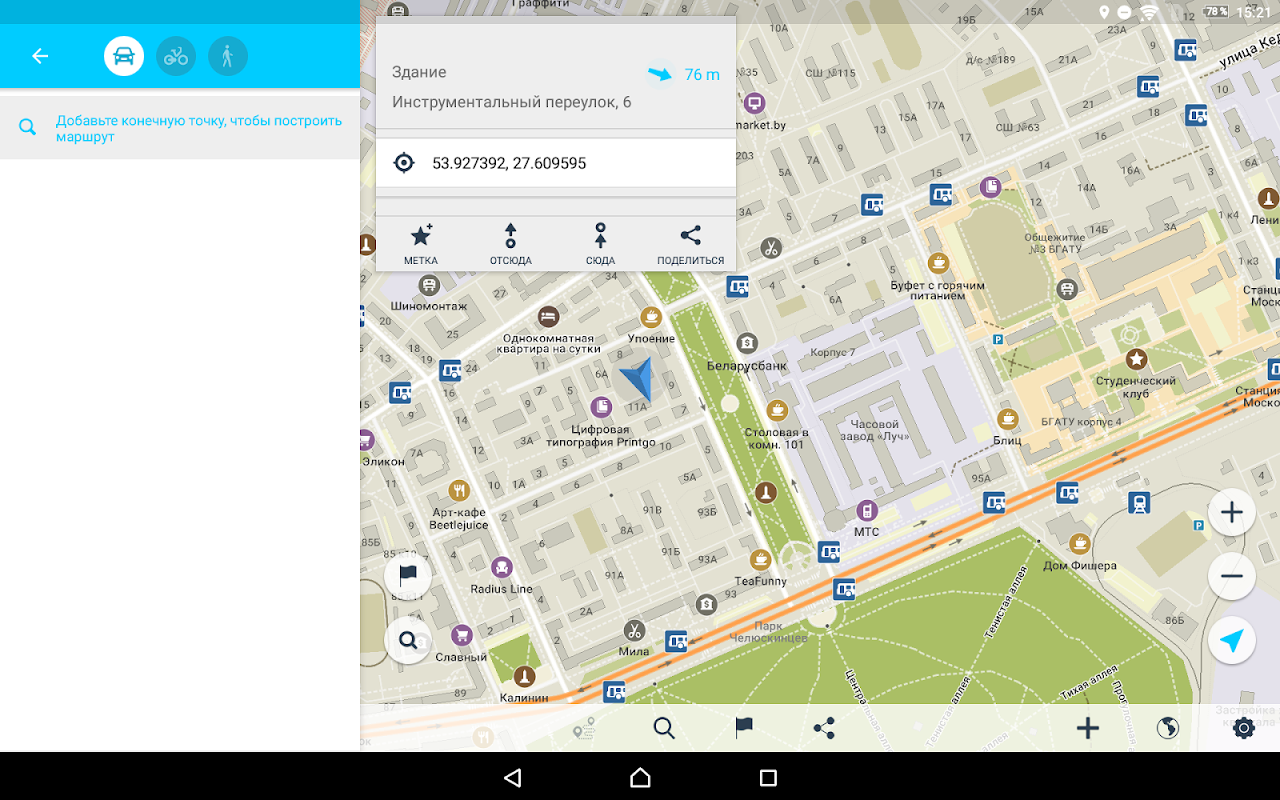This screenshot has width=1280, height=800.
Task: Tap the TeaFunny cafe marker
Action: [x=761, y=559]
